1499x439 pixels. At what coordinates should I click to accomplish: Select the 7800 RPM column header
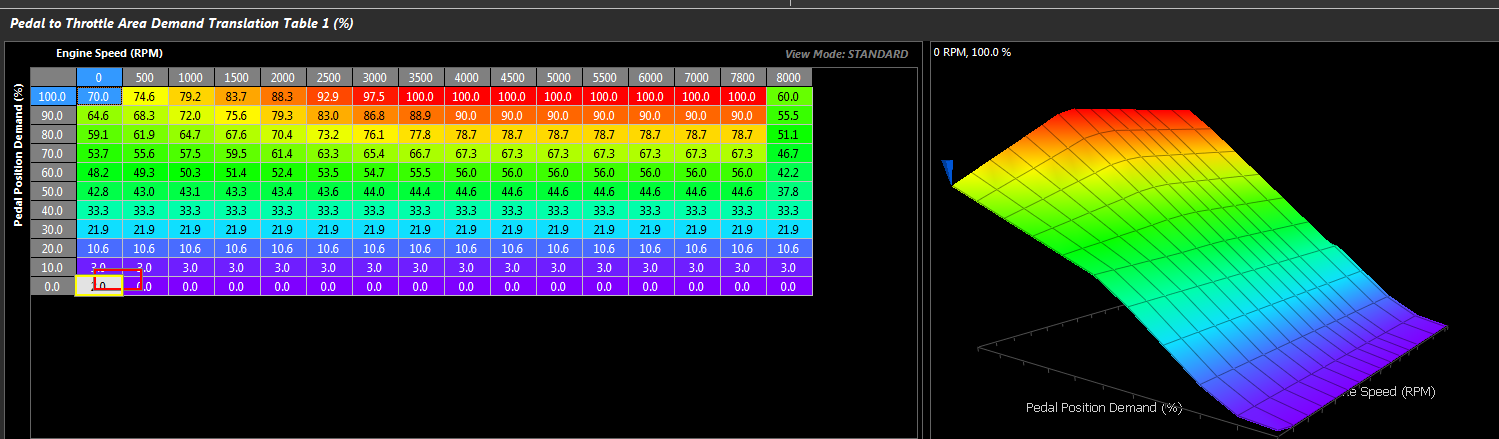tap(743, 77)
